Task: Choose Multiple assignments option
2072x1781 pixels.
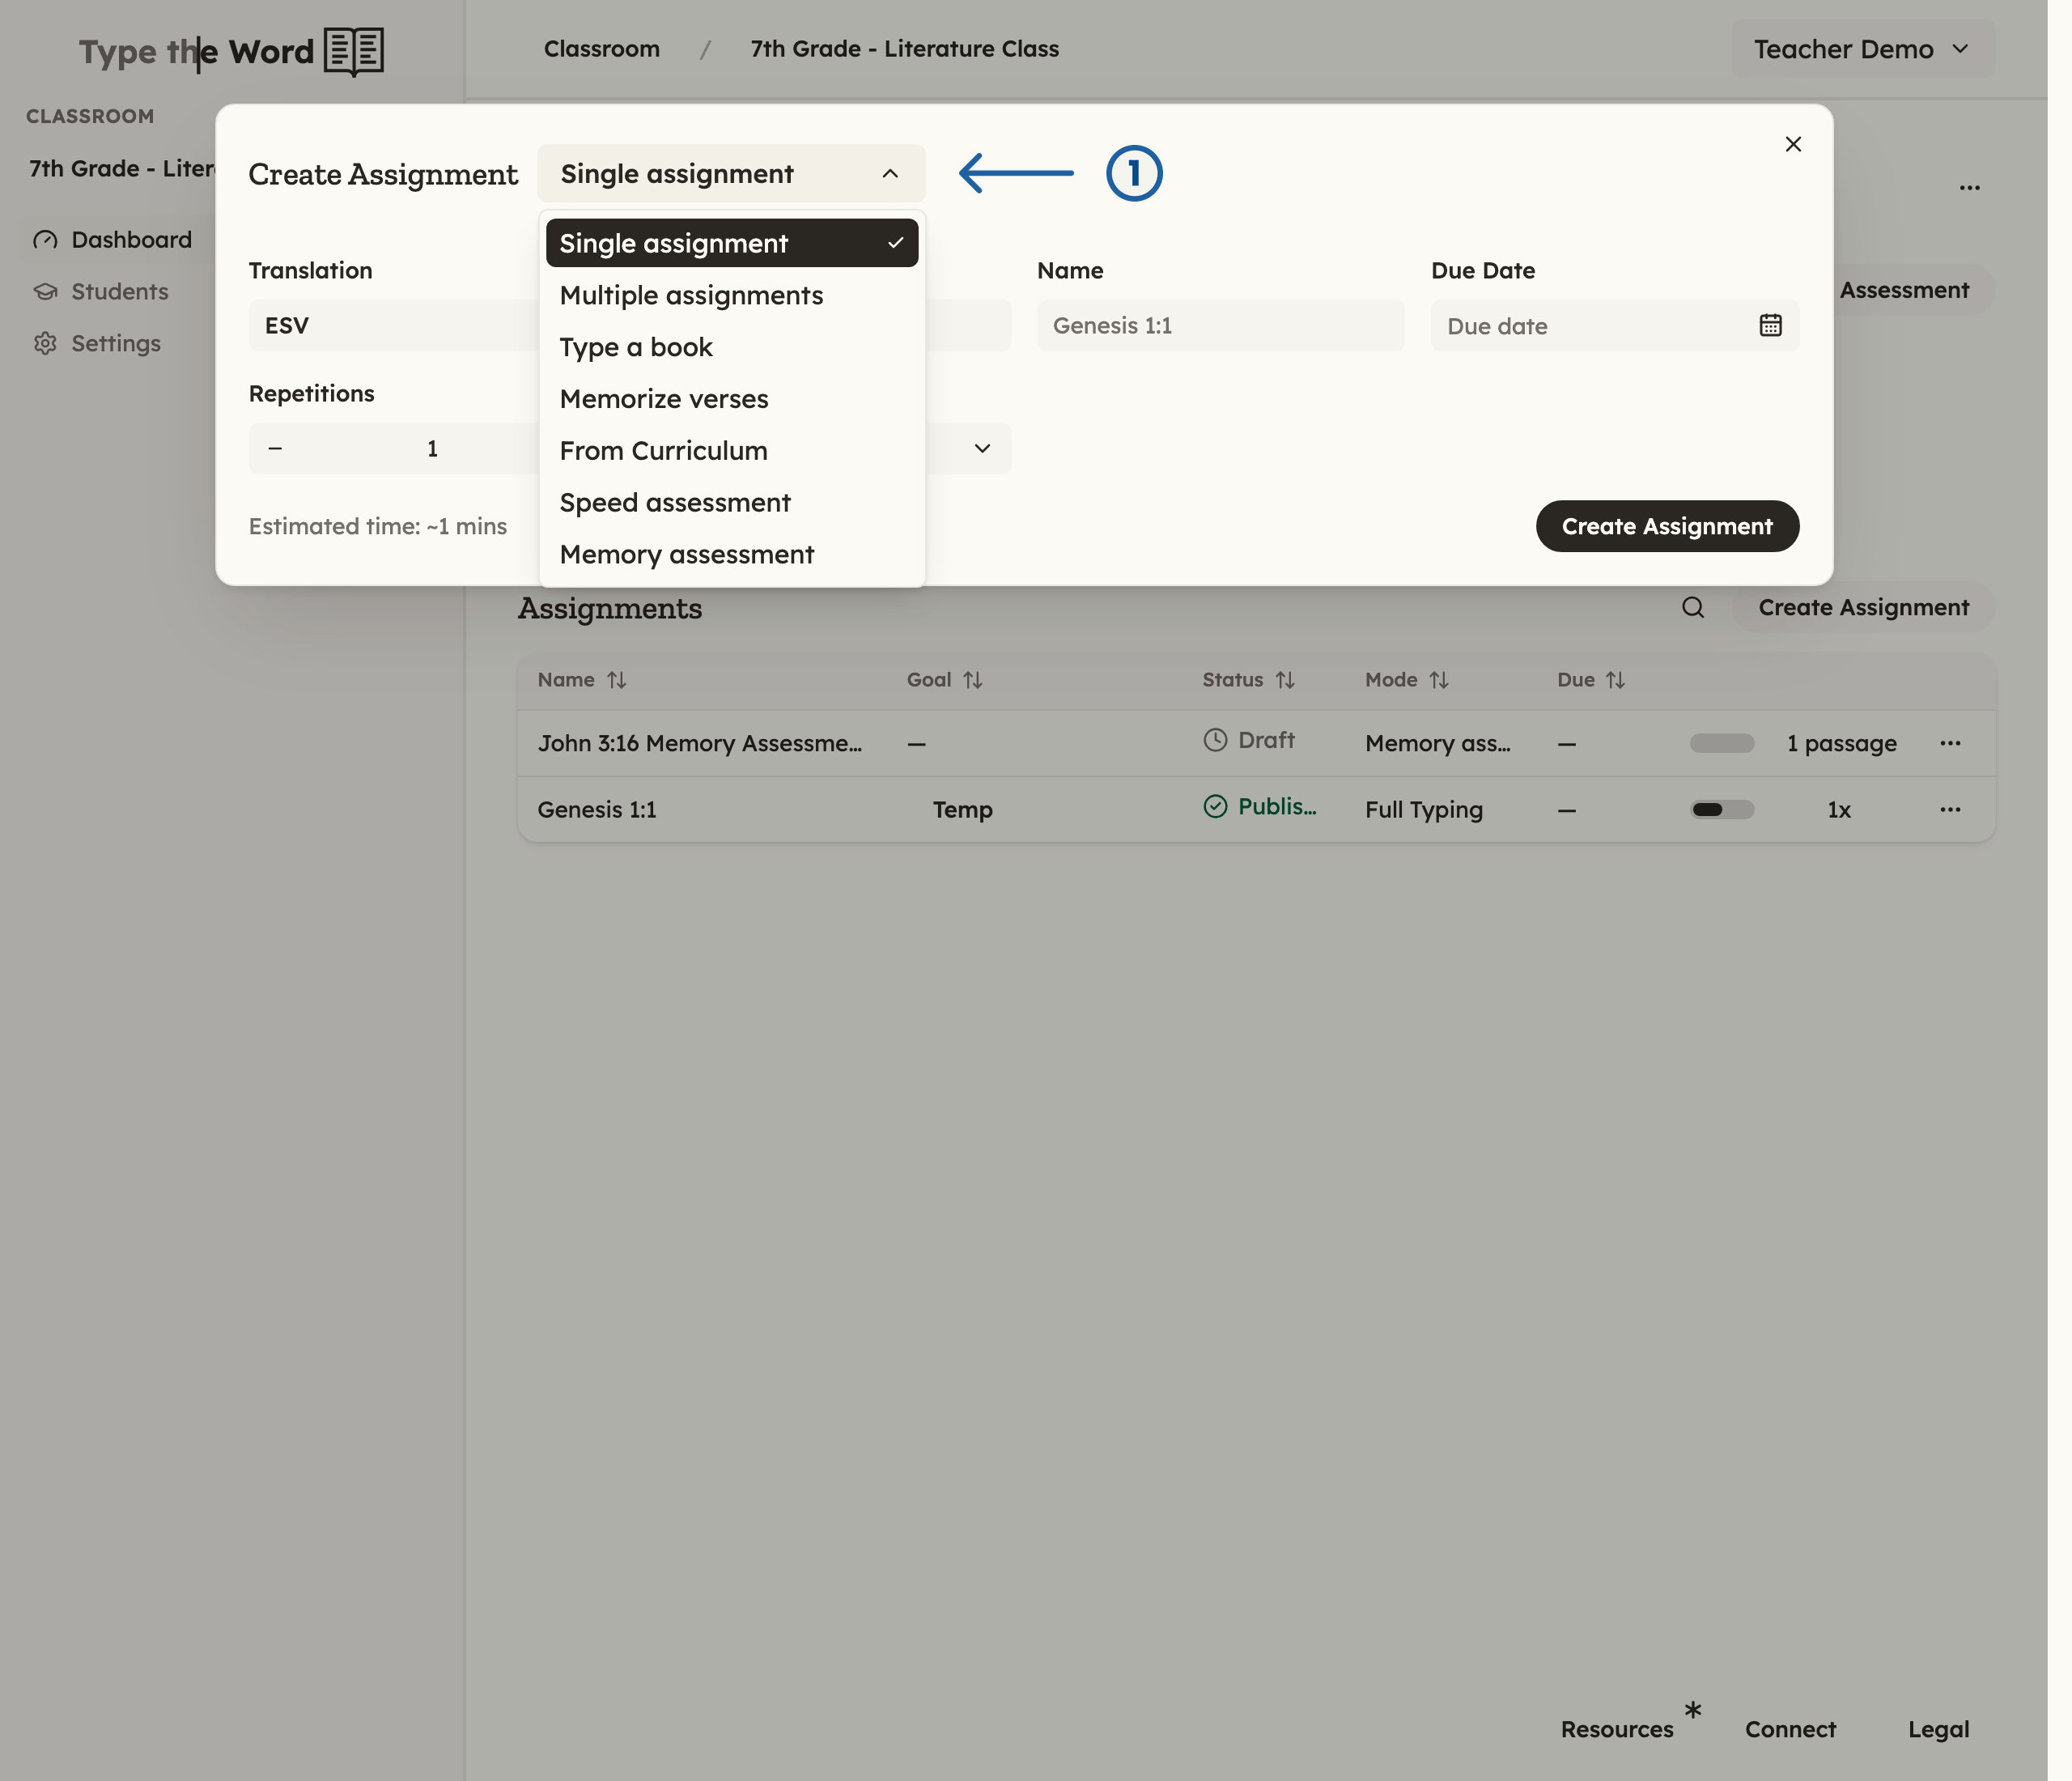Action: click(x=731, y=295)
